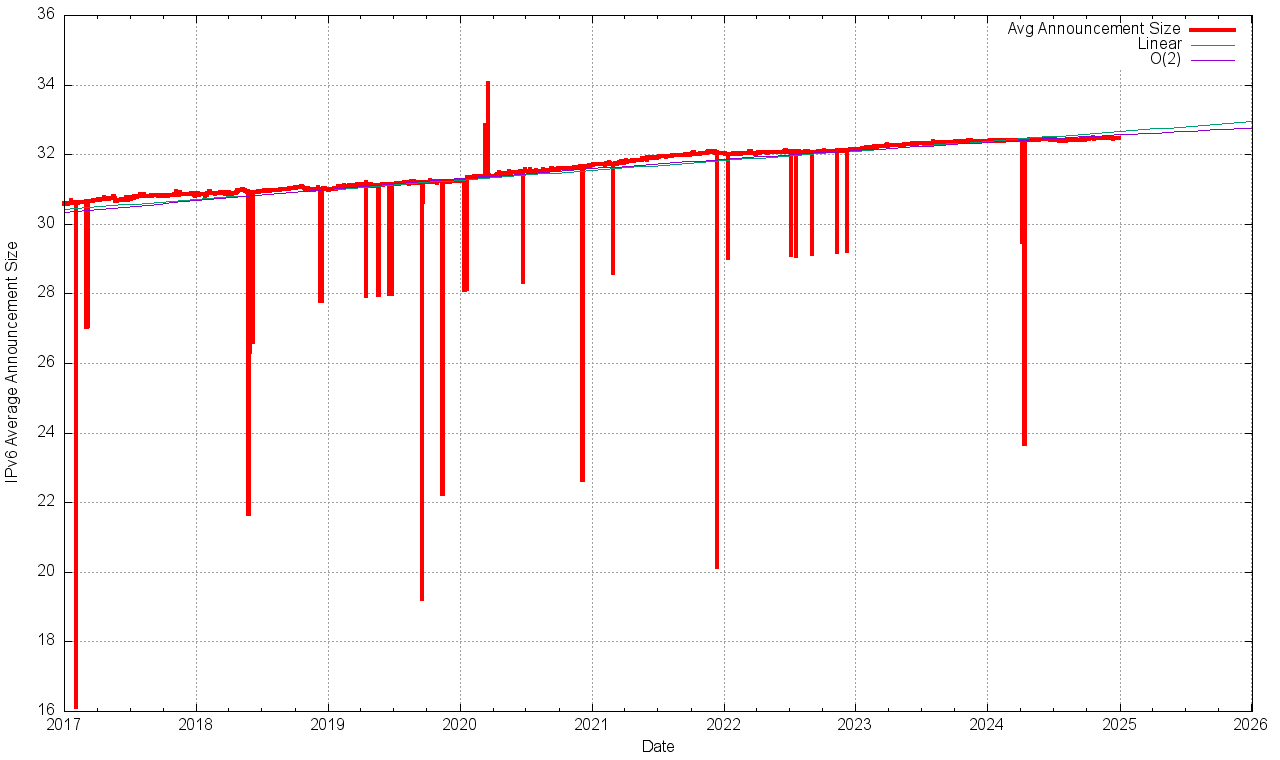Click the y-axis value 36 at the top

[x=46, y=16]
